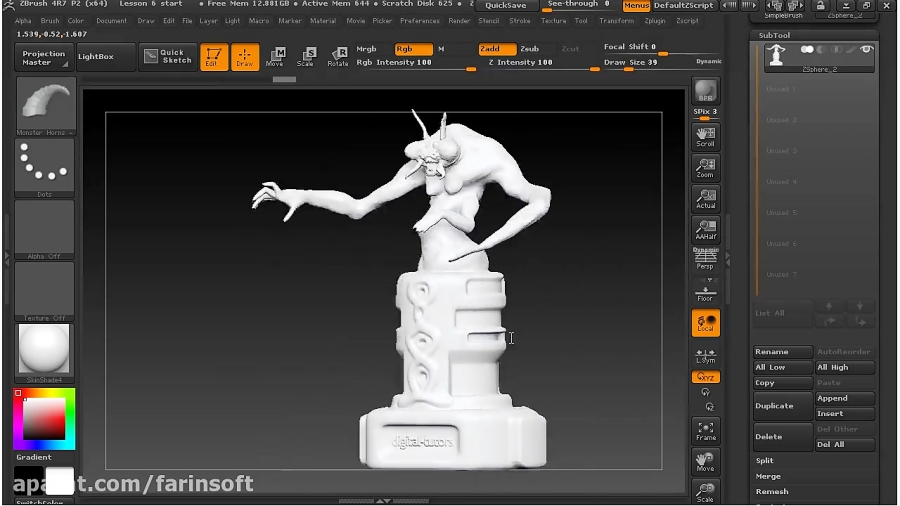Image resolution: width=900 pixels, height=506 pixels.
Task: Toggle Perspective (Persp) view
Action: (x=705, y=259)
